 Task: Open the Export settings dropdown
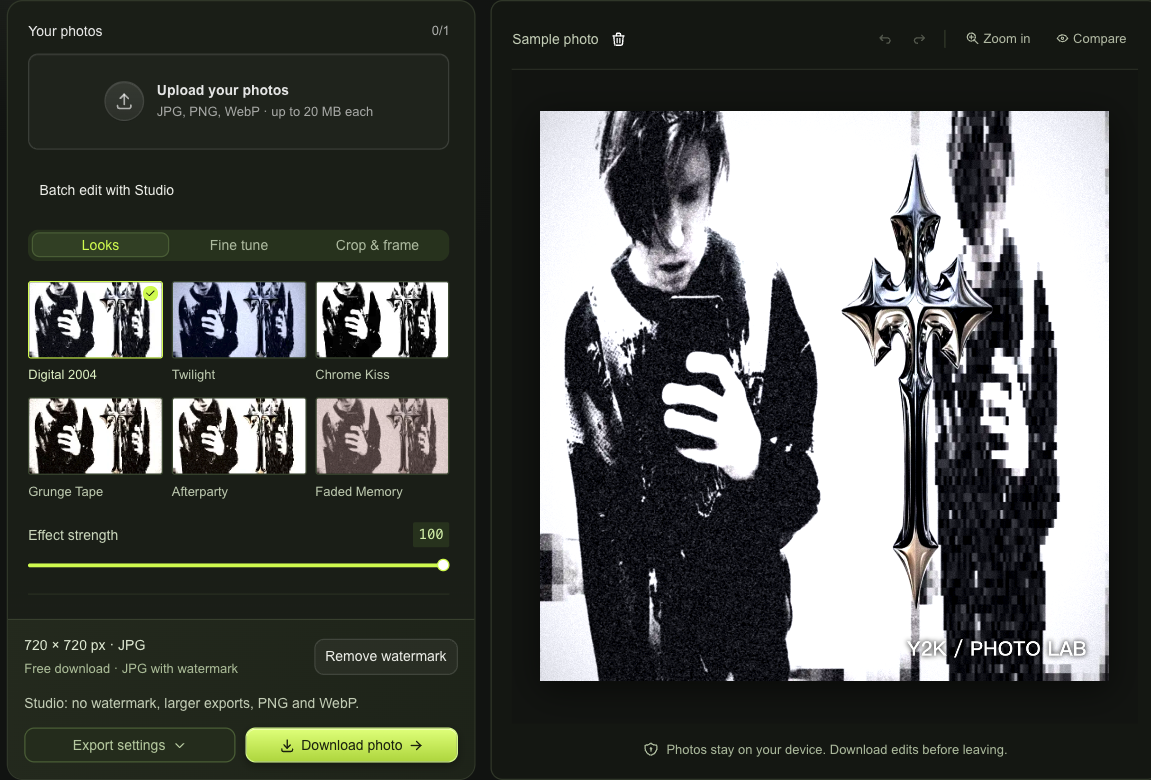tap(130, 746)
